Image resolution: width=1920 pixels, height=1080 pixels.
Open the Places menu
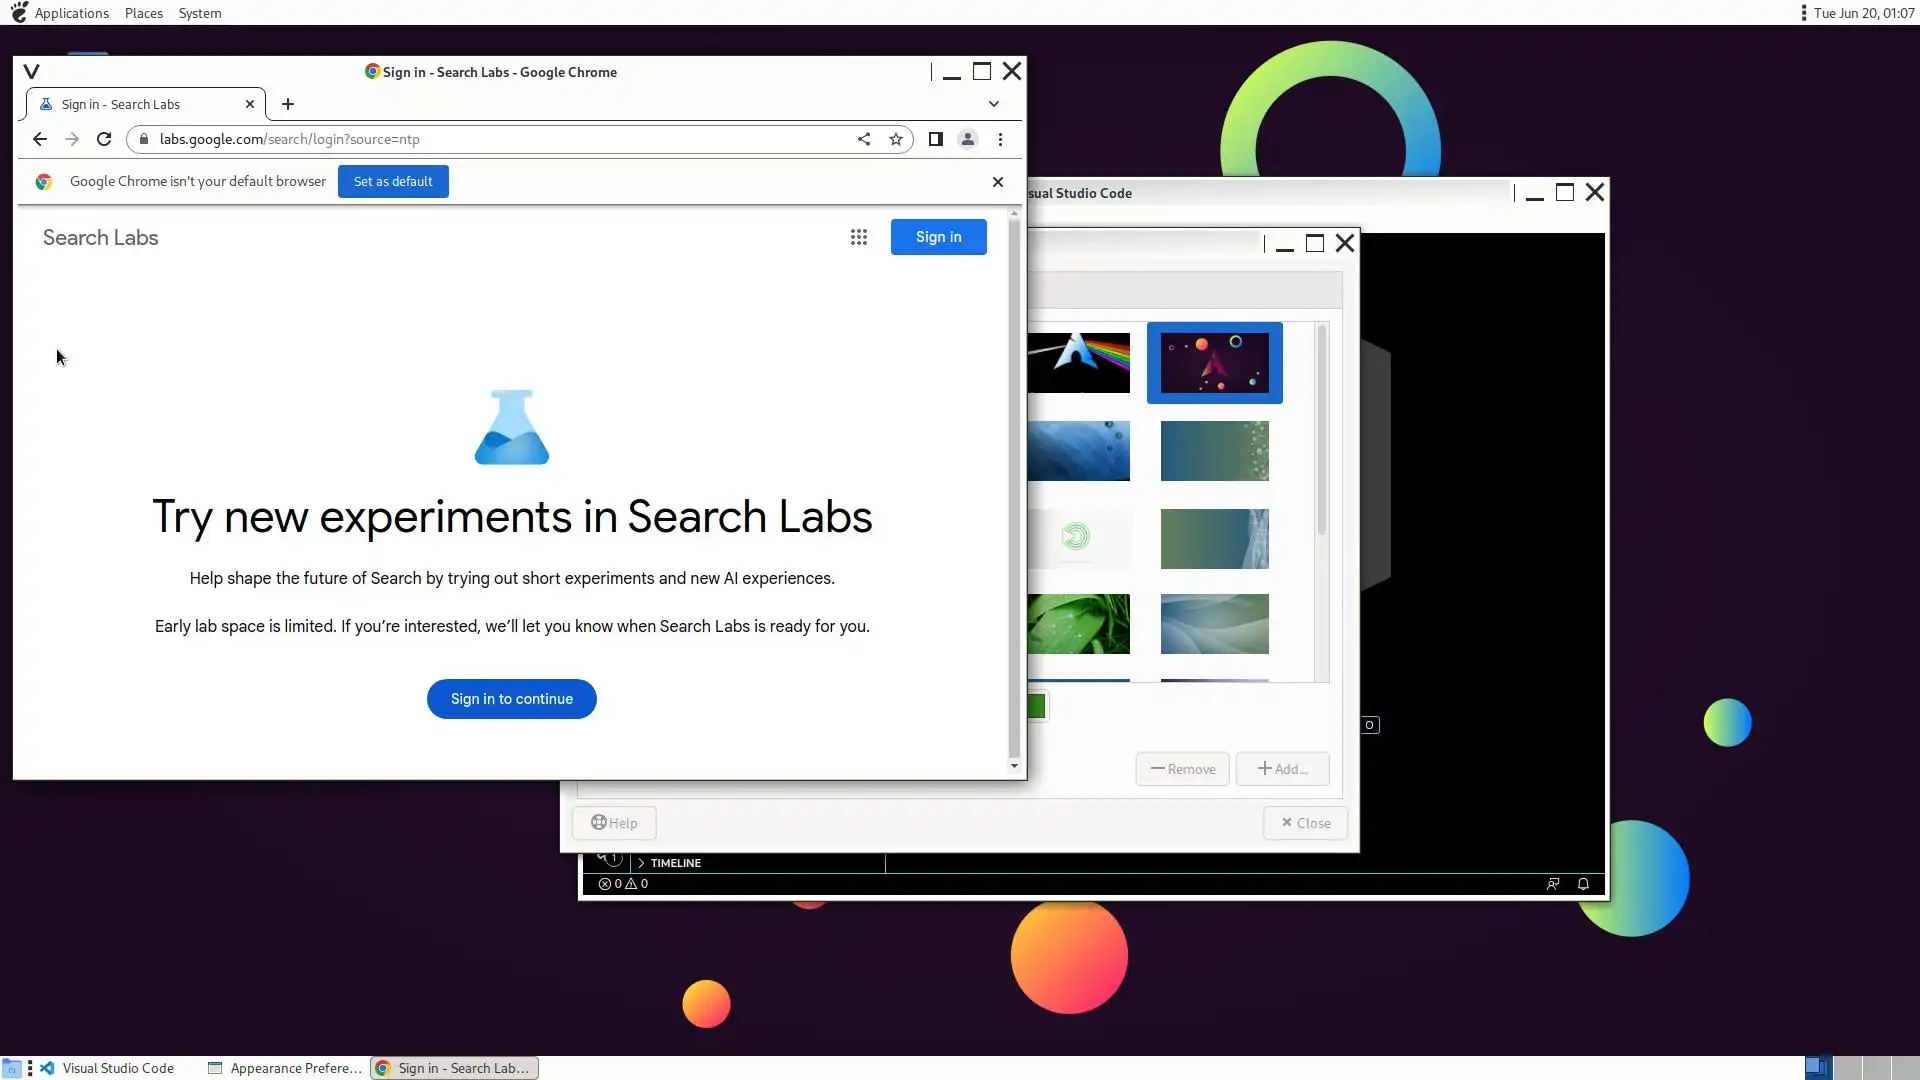(x=143, y=13)
